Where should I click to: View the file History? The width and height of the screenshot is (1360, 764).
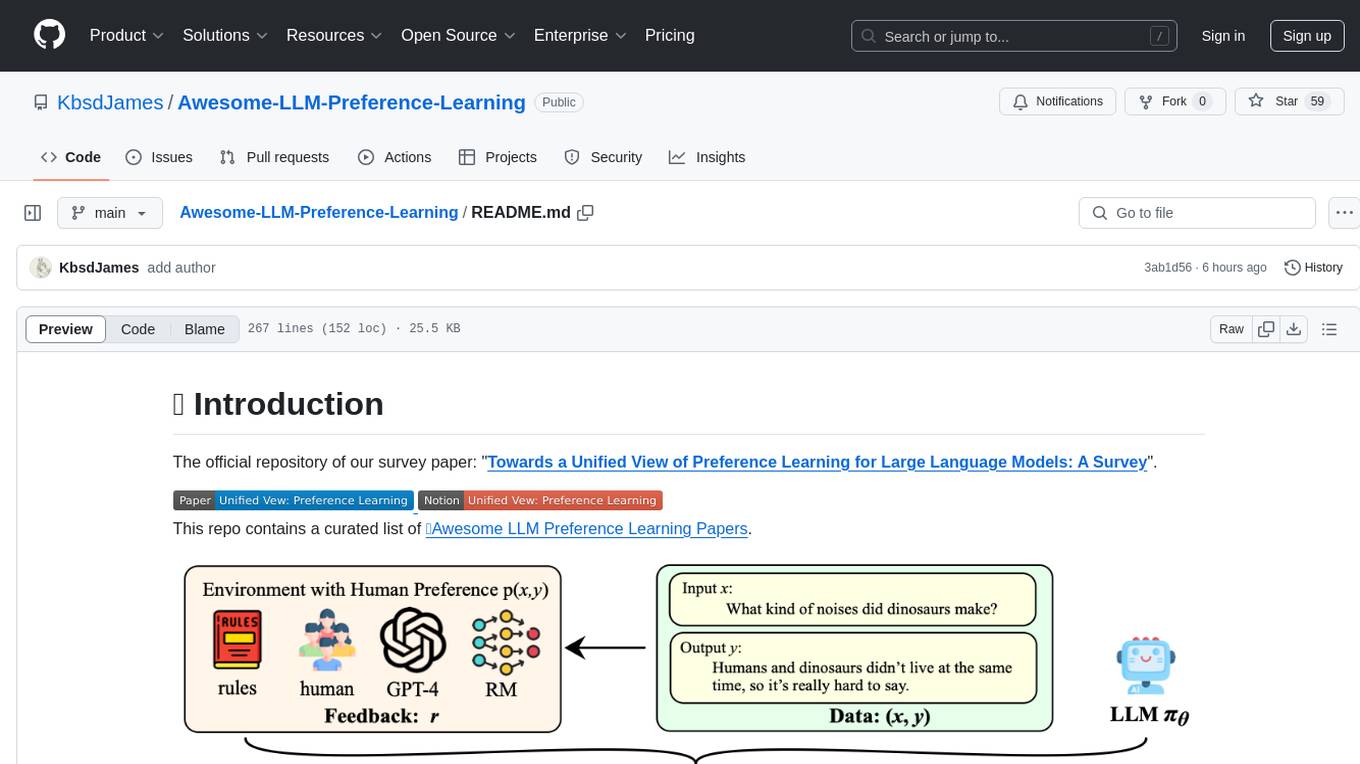click(x=1313, y=267)
